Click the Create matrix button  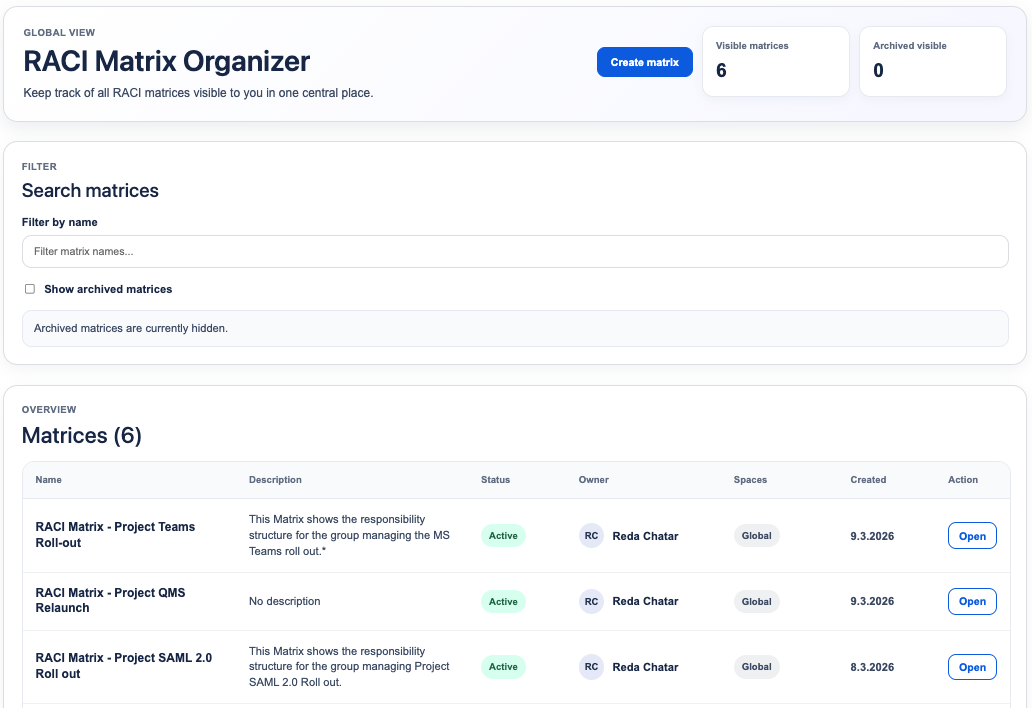[644, 61]
